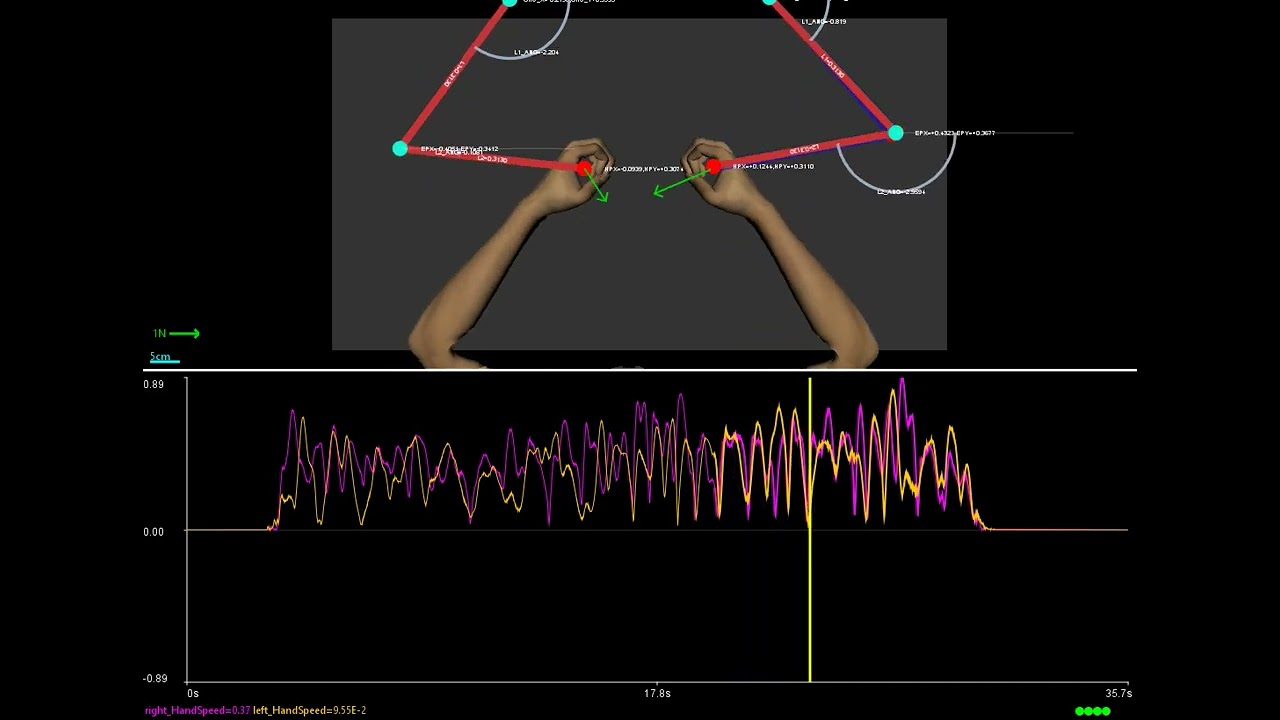
Task: Click the L1_ANG=-2.204 angle label
Action: [536, 52]
